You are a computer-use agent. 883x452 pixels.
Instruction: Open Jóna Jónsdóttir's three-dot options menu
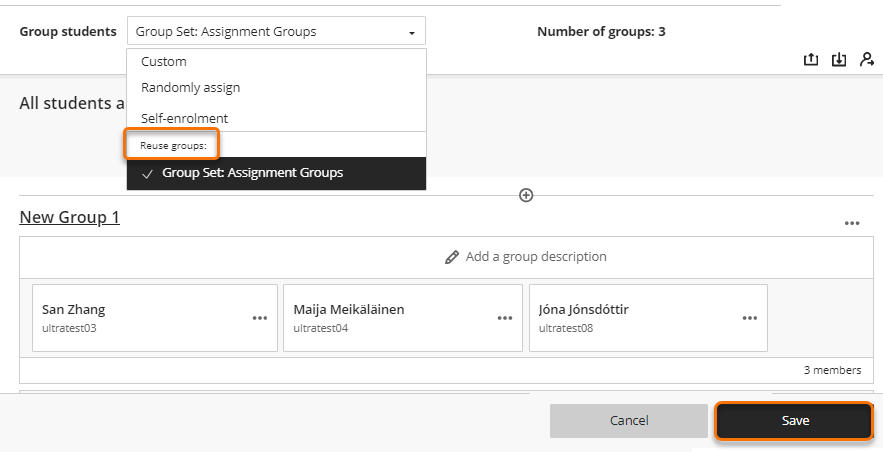(x=750, y=318)
